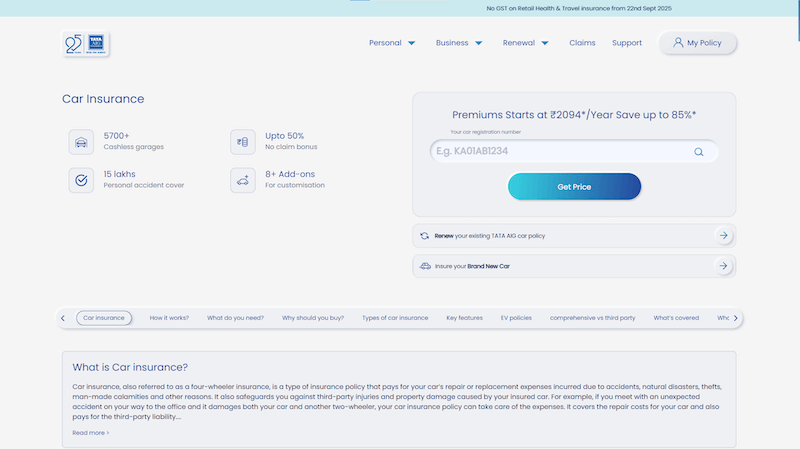Screen dimensions: 800x449
Task: Expand the Business dropdown menu
Action: pyautogui.click(x=459, y=43)
